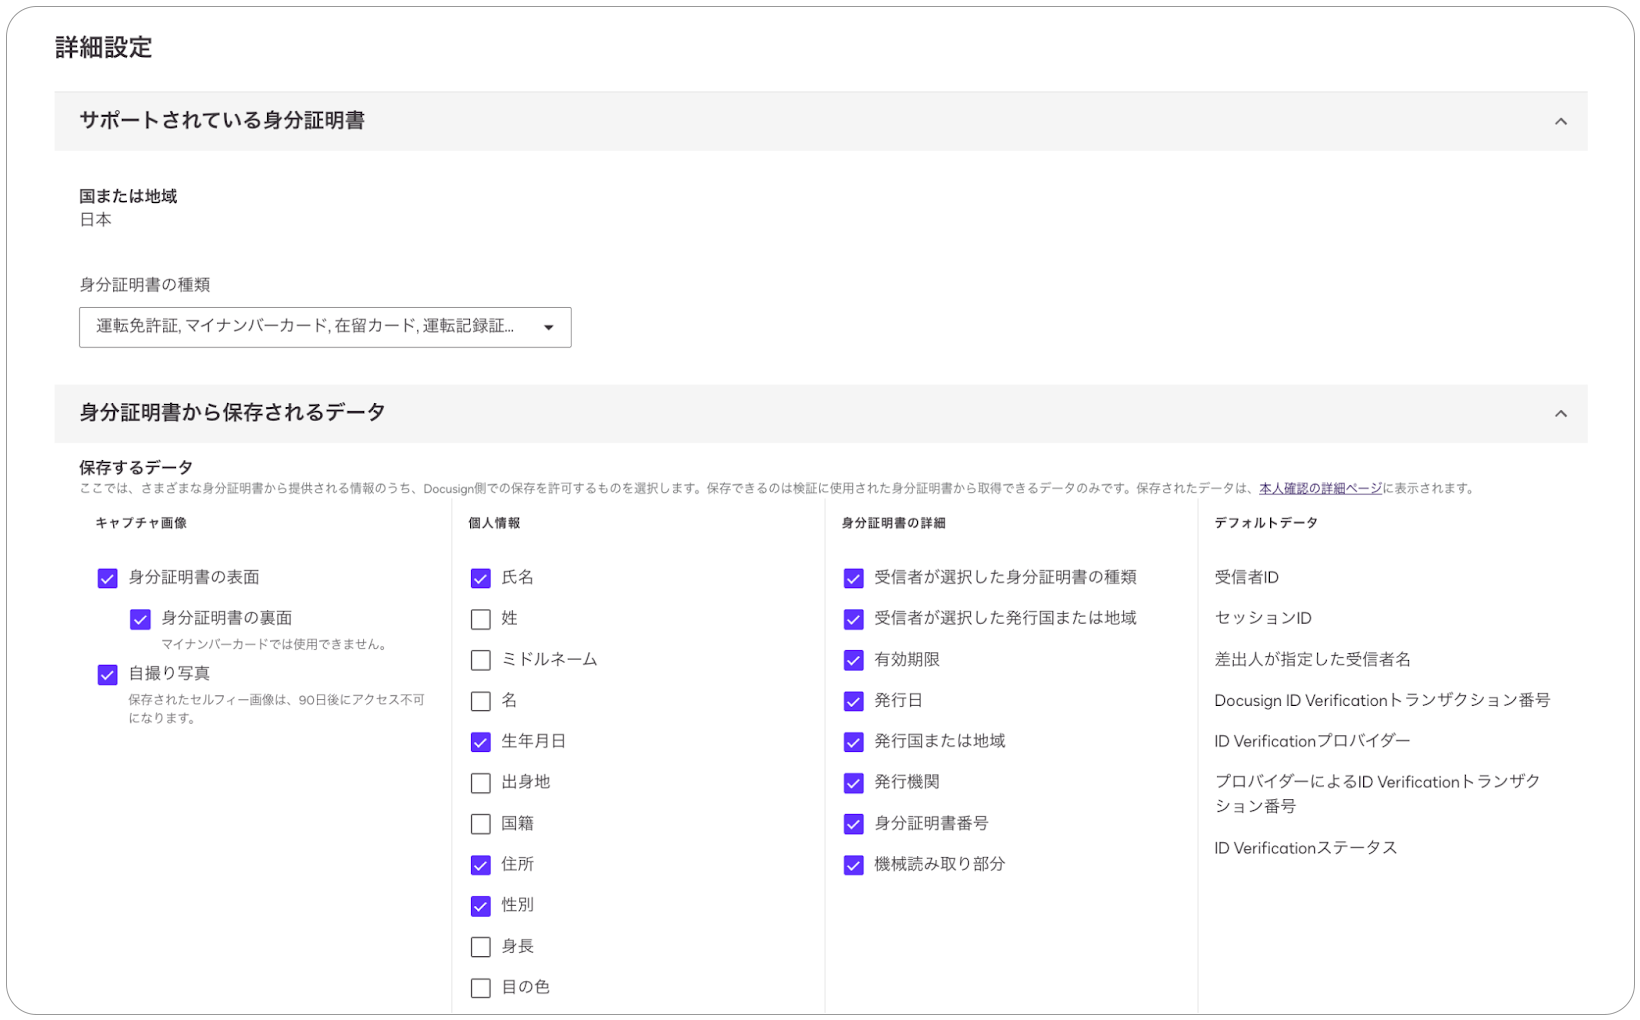Click the 身分証明書の詳細 column header
1640x1020 pixels.
893,523
